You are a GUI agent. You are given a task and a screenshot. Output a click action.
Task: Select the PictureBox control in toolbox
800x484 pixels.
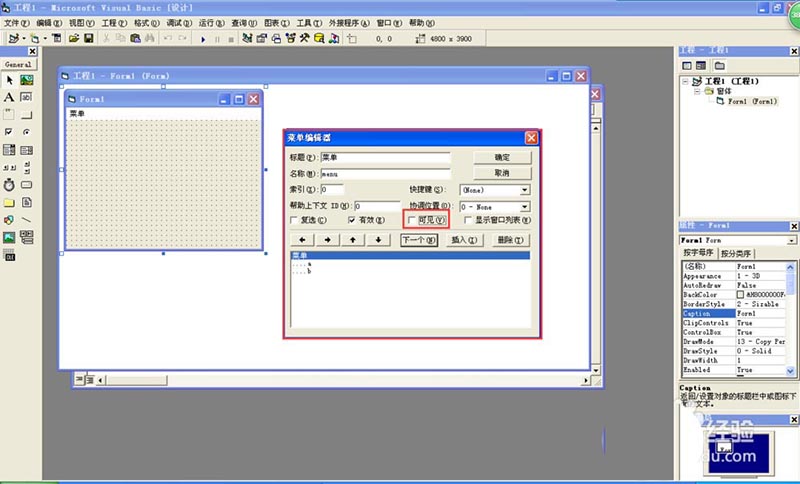point(27,80)
